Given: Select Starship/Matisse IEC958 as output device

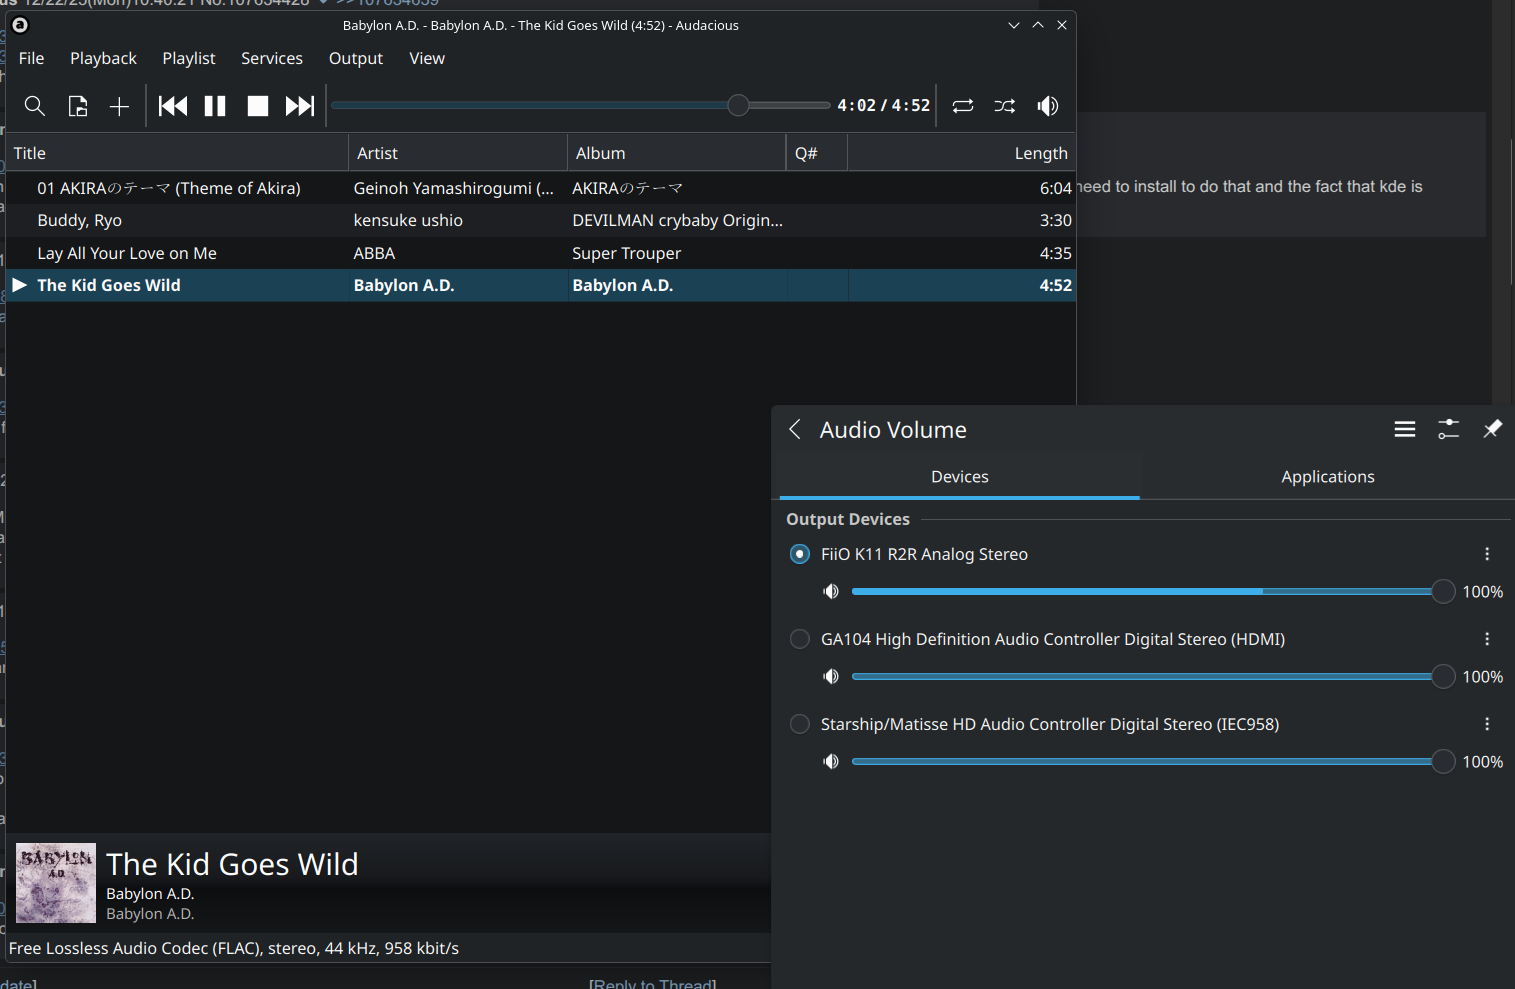Looking at the screenshot, I should 800,724.
